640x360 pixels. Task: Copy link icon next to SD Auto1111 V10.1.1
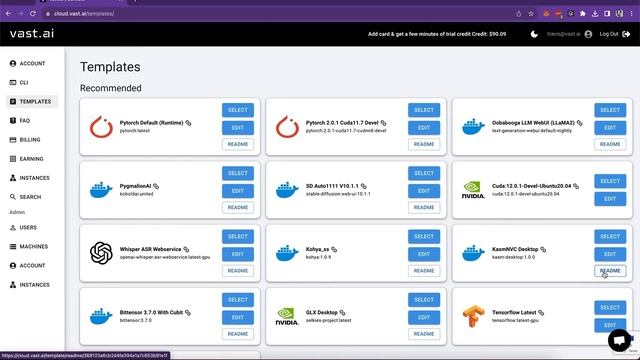(x=364, y=186)
